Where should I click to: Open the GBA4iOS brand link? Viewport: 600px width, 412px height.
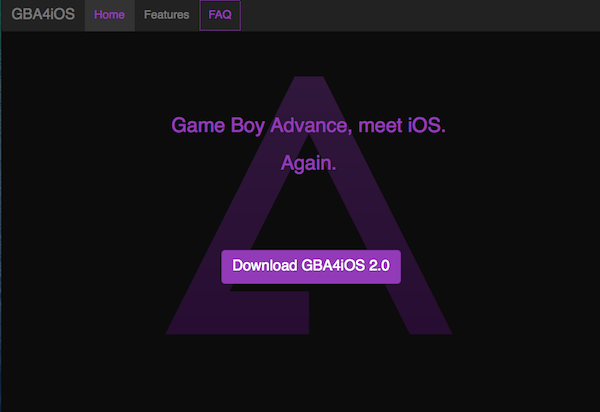[x=43, y=15]
